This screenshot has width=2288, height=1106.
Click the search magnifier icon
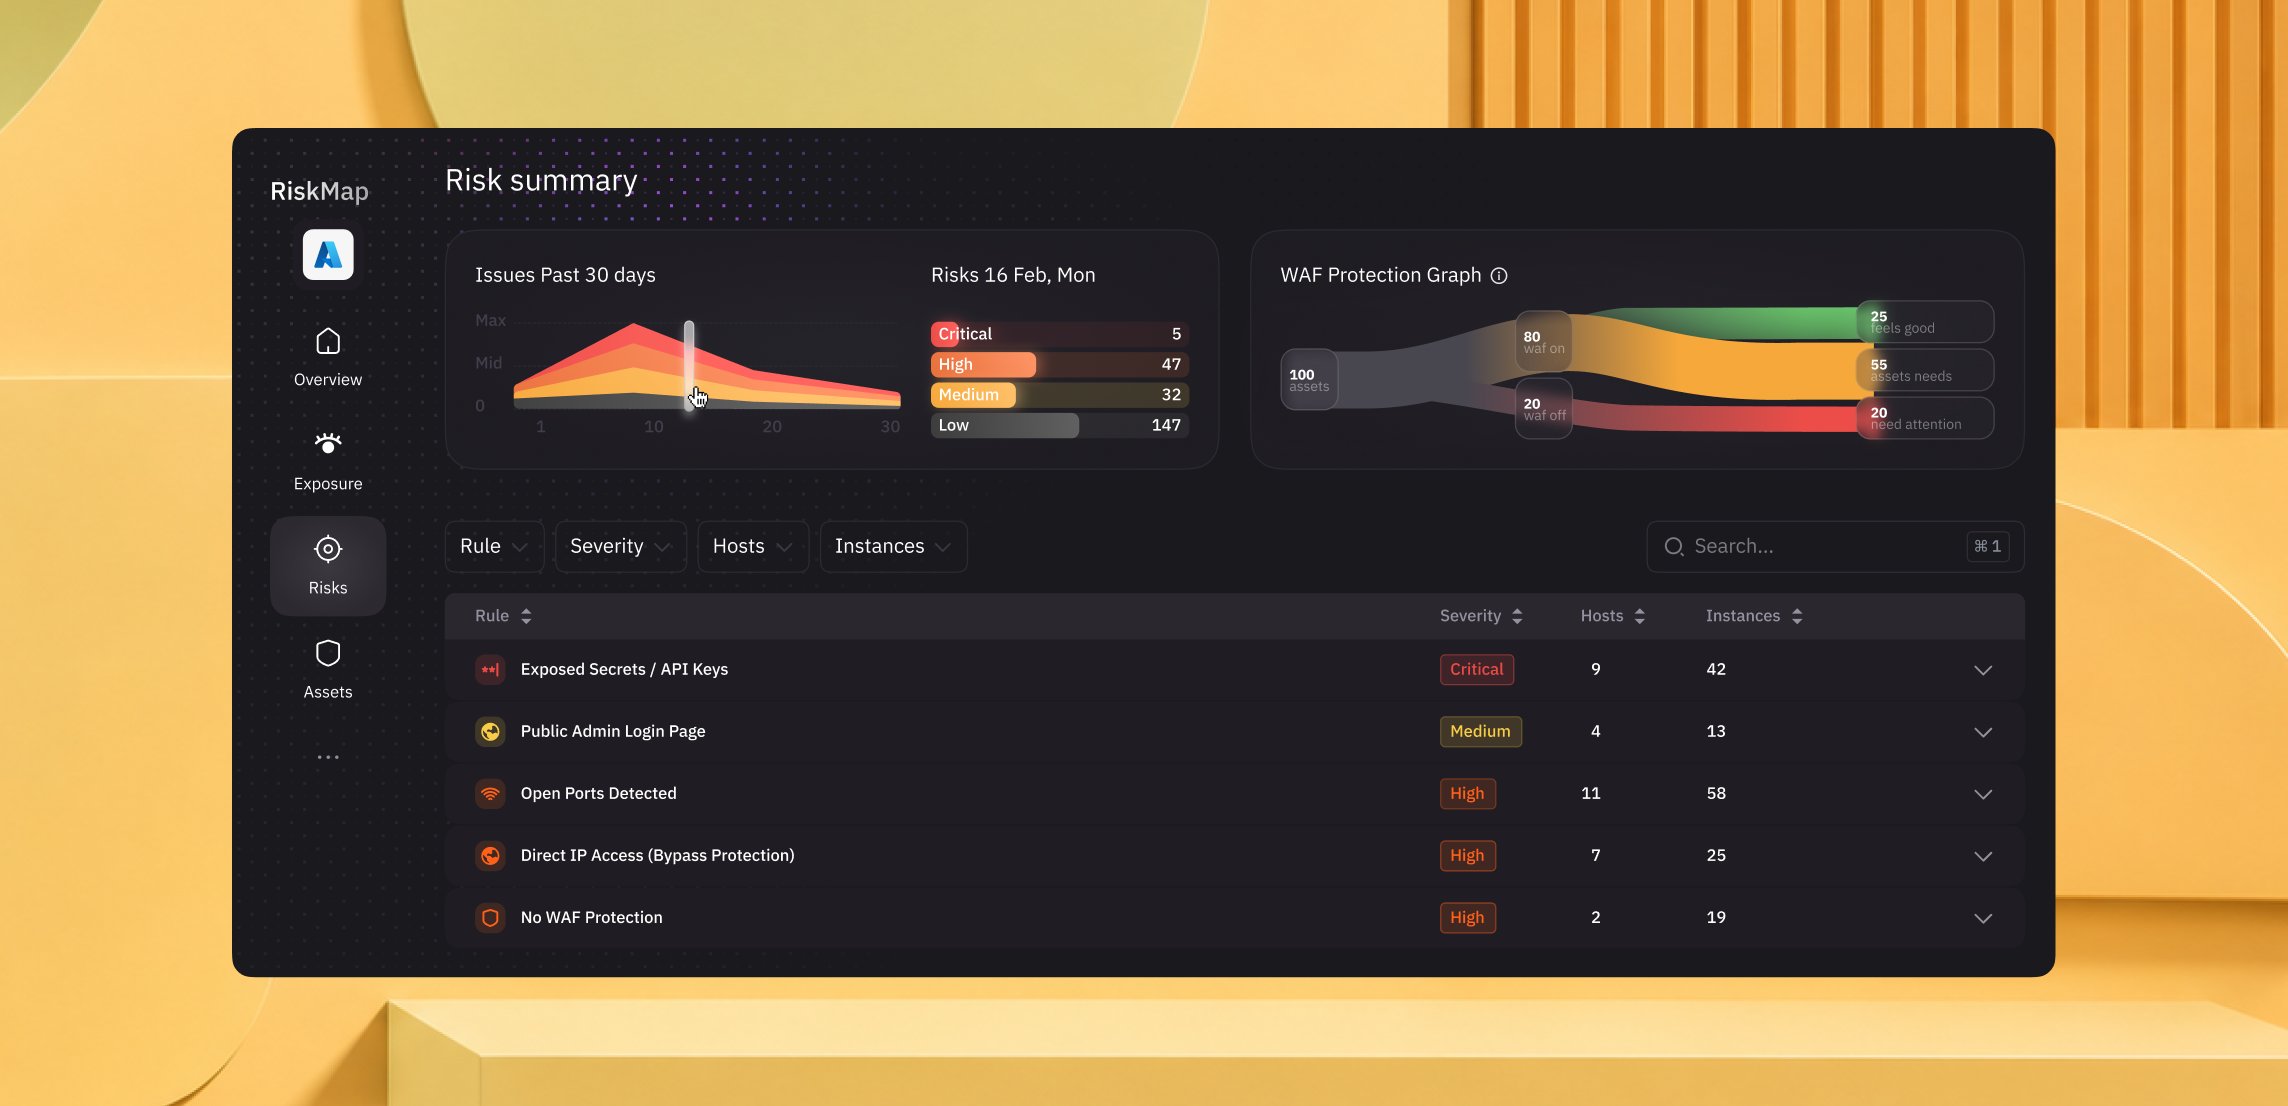(x=1674, y=547)
